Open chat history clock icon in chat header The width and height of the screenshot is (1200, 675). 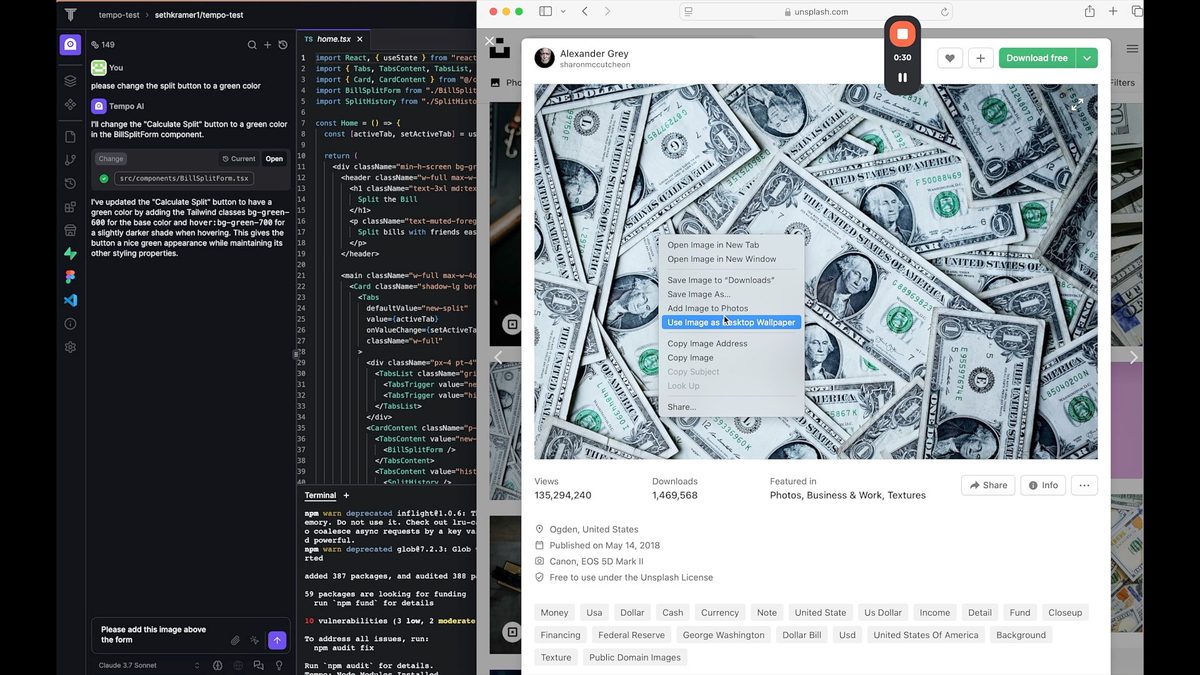pos(283,45)
